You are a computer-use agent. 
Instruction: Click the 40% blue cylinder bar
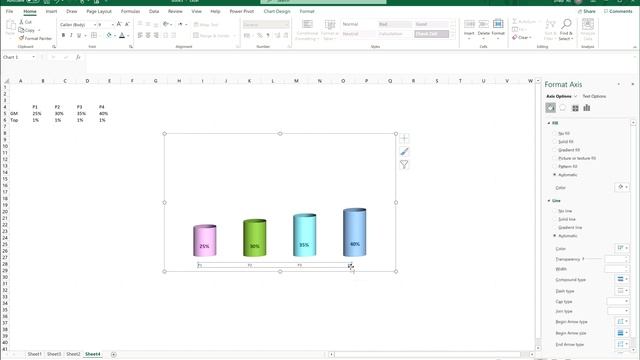tap(354, 232)
